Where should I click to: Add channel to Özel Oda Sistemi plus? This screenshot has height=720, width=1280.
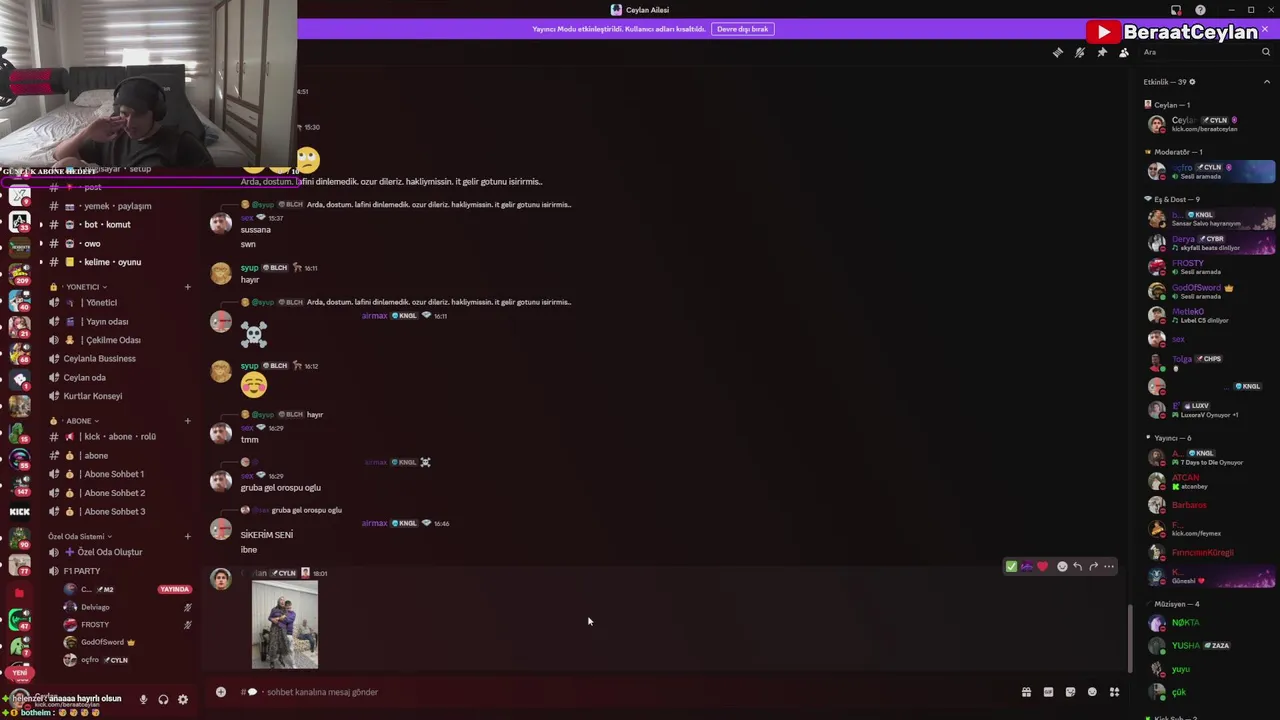click(187, 536)
